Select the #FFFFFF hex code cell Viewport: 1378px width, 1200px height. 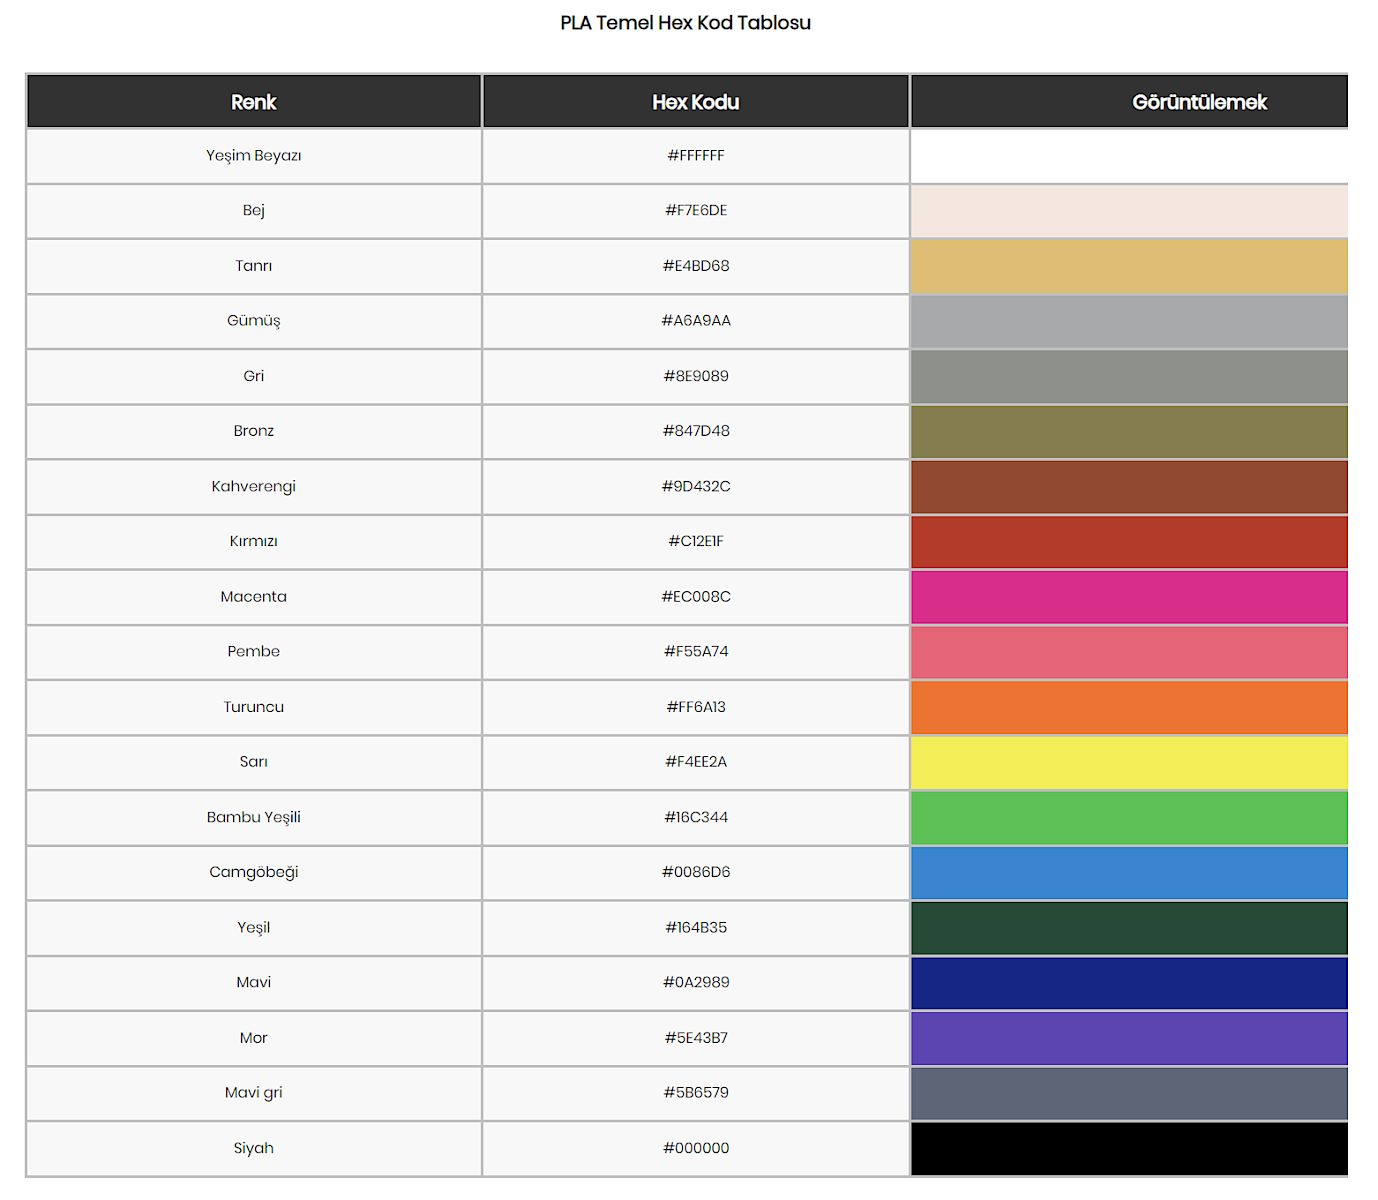click(696, 156)
